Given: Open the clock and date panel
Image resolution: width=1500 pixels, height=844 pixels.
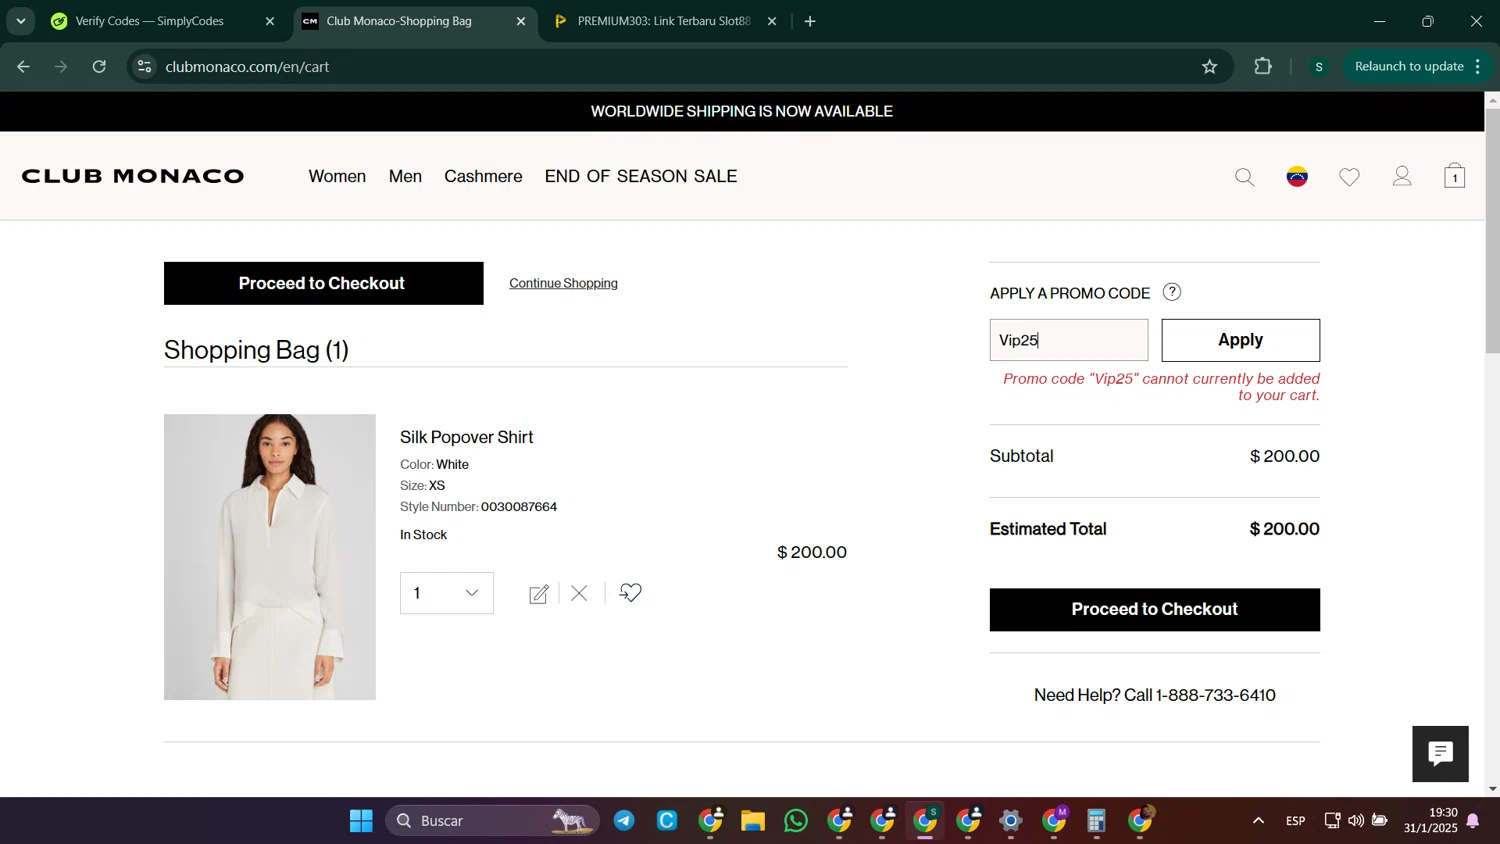Looking at the screenshot, I should coord(1430,821).
